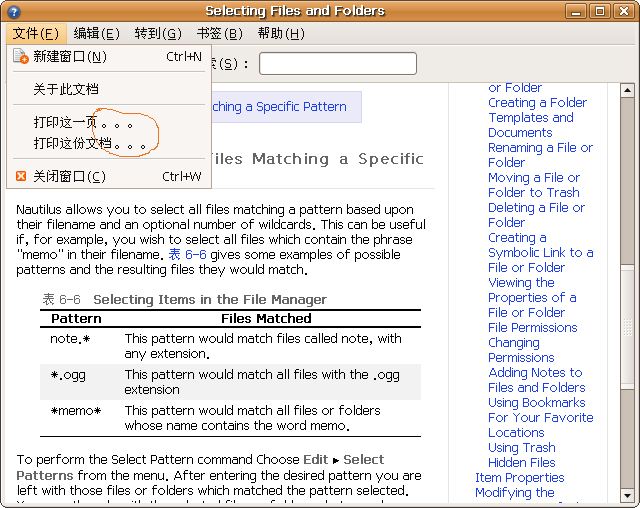Close the help window with X button

point(624,11)
